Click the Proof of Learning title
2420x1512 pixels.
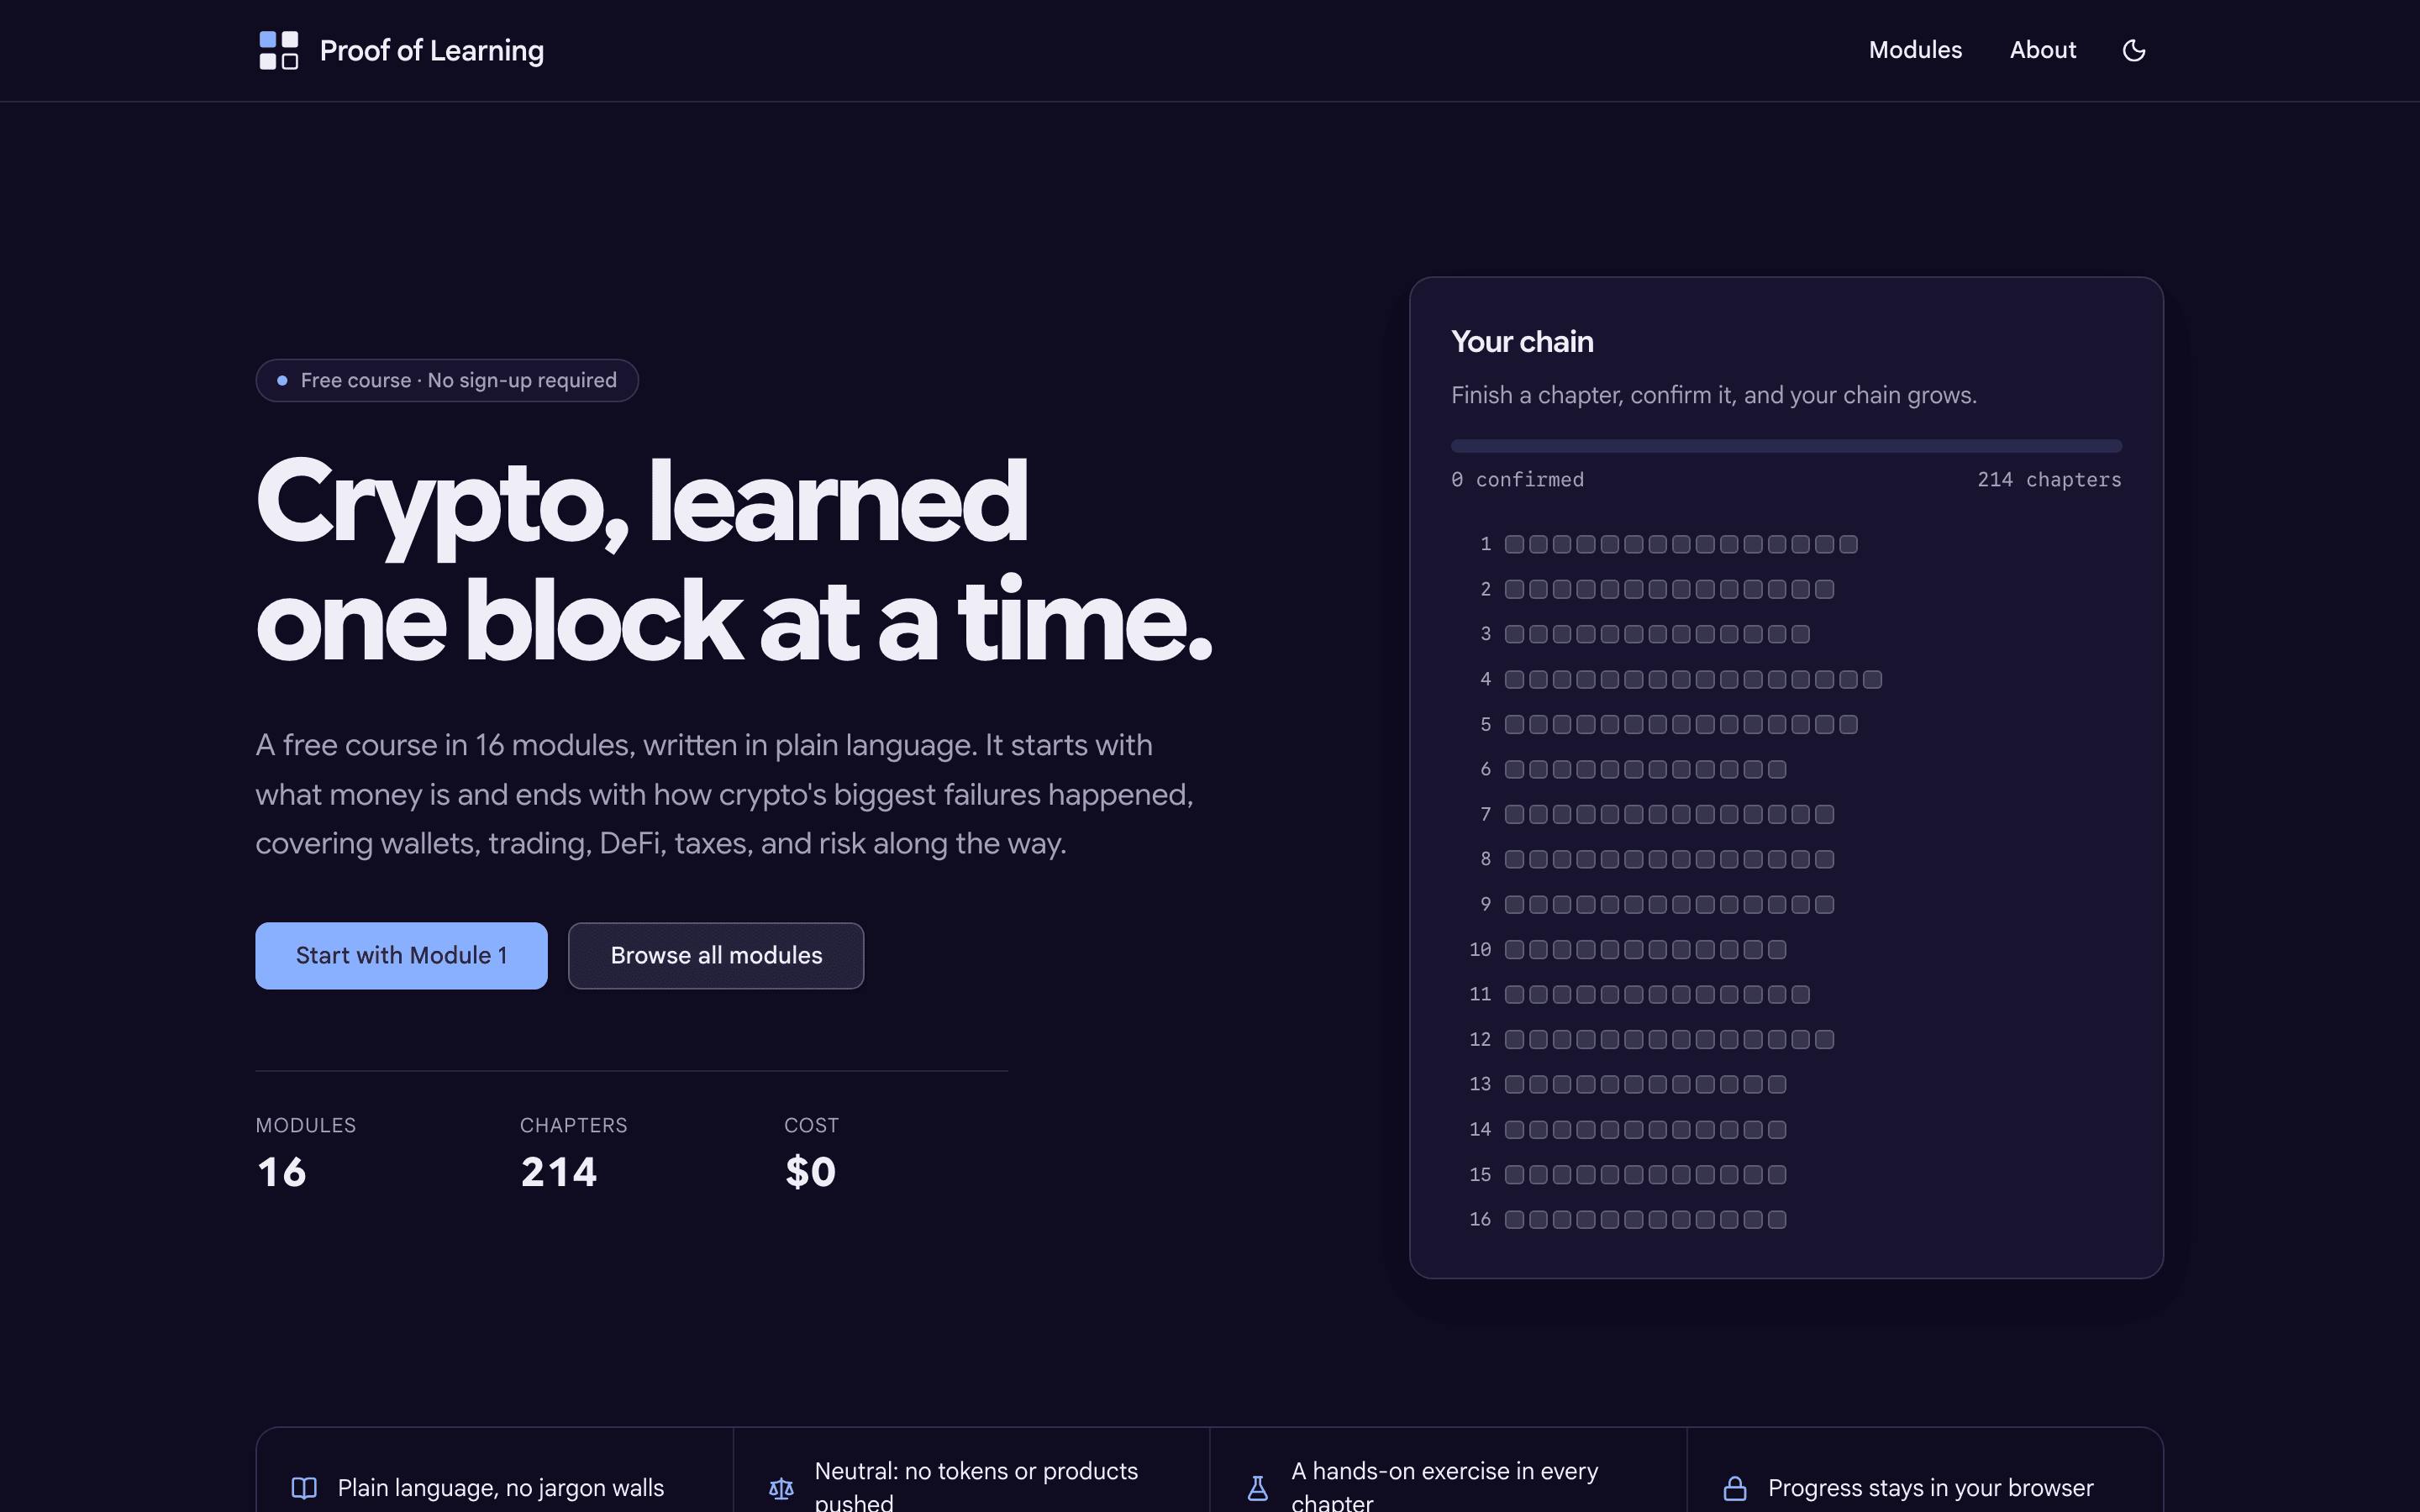point(431,50)
